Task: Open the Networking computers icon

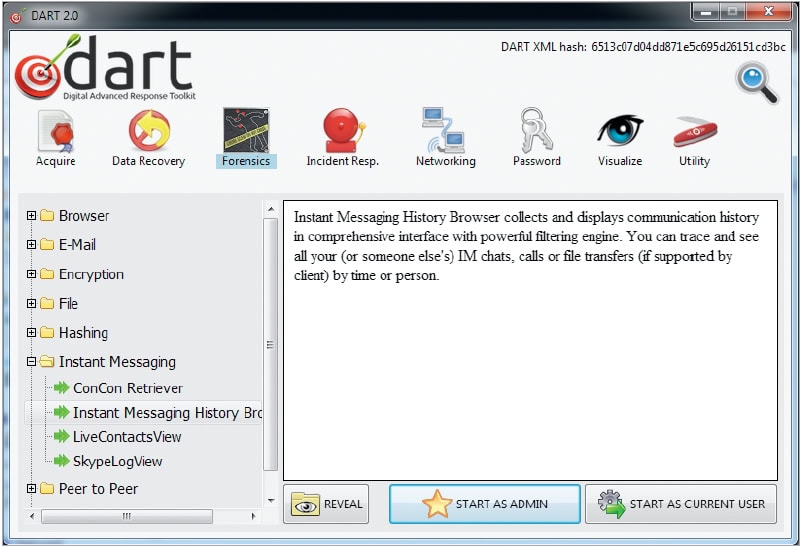Action: coord(444,130)
